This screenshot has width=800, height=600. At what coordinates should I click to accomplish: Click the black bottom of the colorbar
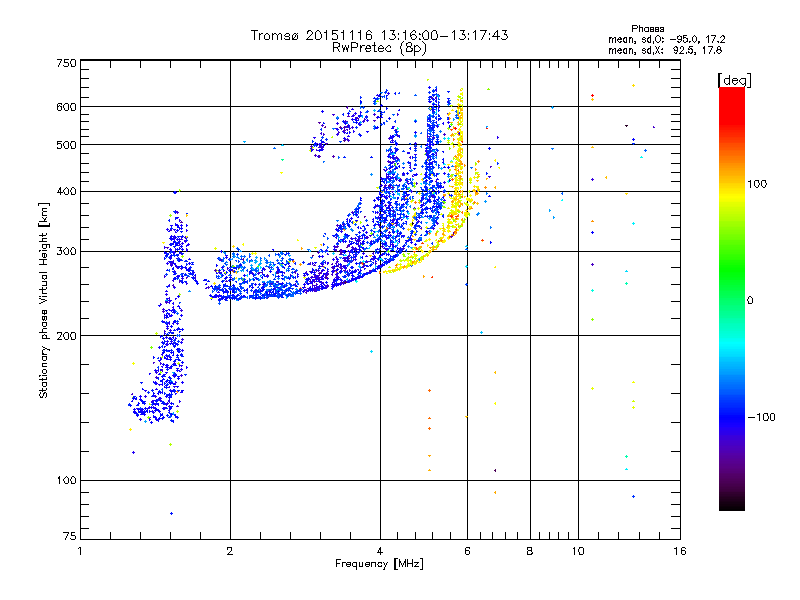click(x=732, y=503)
